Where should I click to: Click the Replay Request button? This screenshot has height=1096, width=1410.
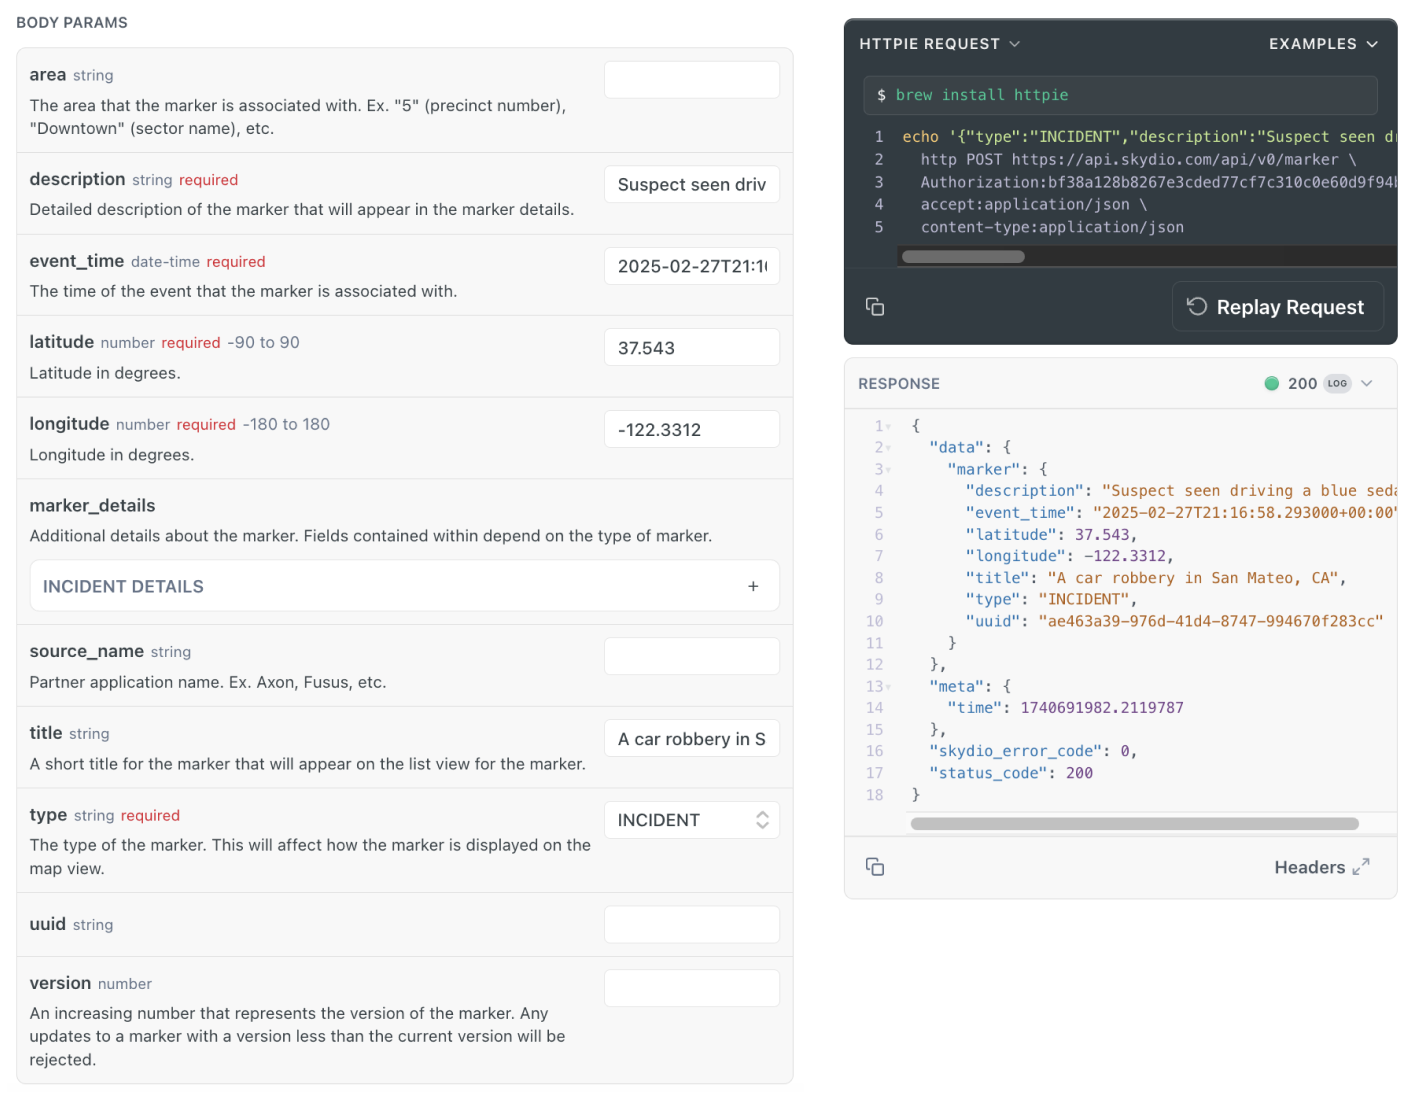click(x=1277, y=306)
